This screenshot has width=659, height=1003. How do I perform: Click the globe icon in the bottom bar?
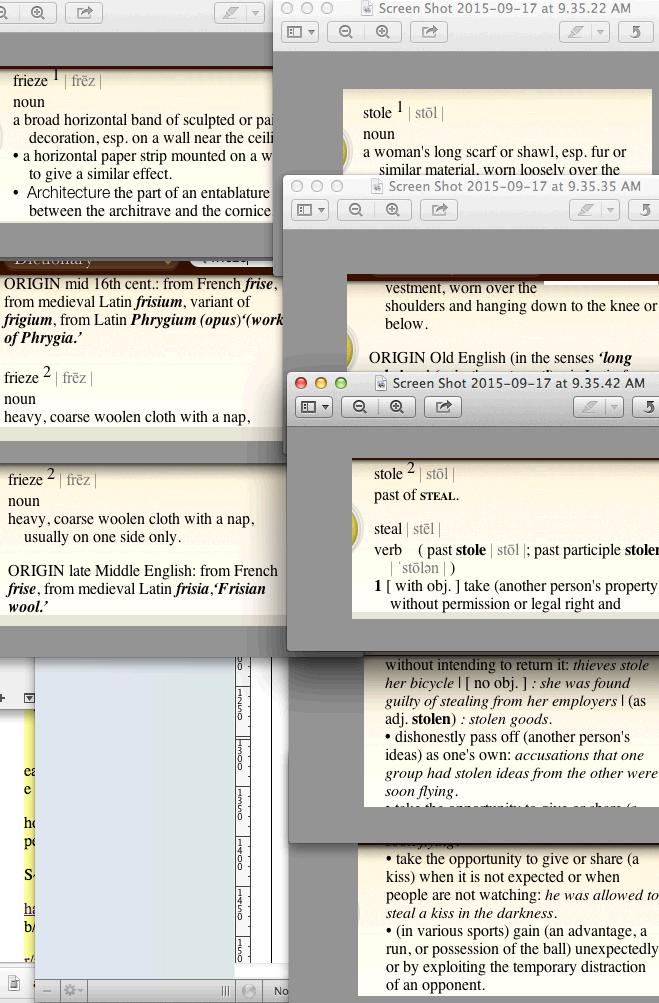[250, 991]
